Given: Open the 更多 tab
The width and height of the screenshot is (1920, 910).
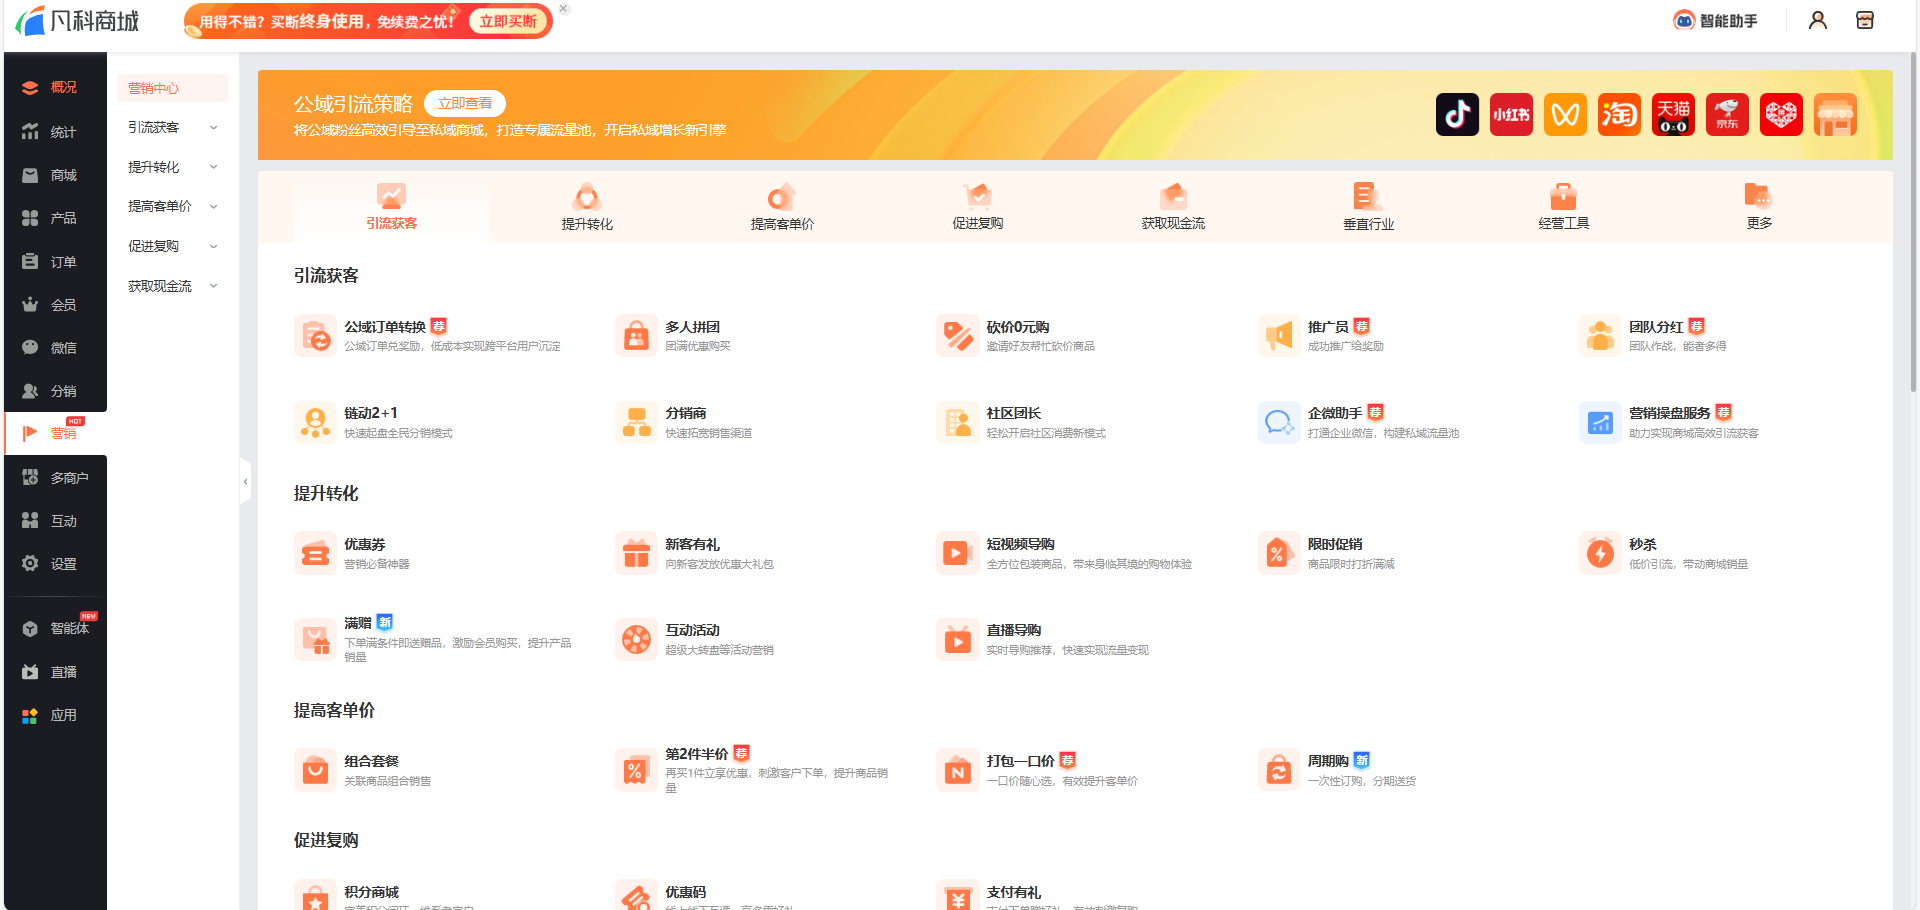Looking at the screenshot, I should pyautogui.click(x=1759, y=207).
